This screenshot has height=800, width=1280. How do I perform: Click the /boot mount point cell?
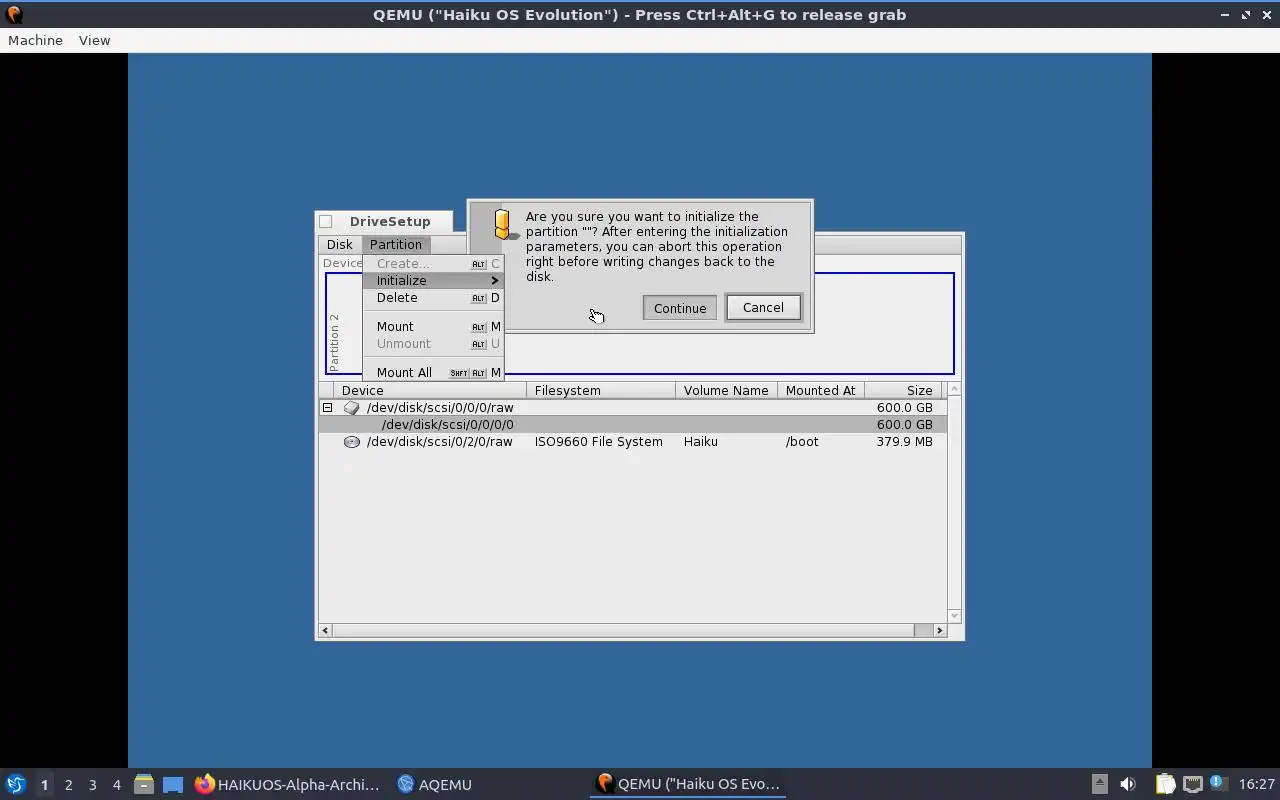tap(802, 441)
